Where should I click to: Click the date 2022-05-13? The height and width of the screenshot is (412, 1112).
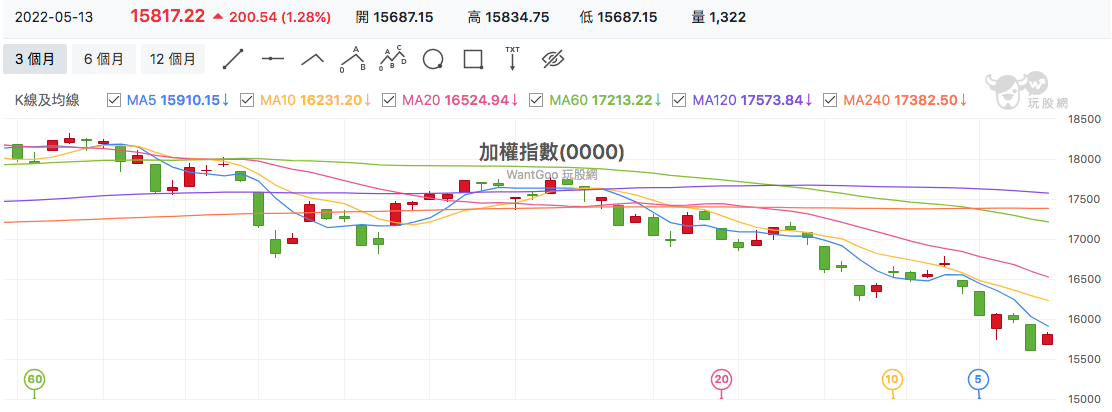point(54,18)
